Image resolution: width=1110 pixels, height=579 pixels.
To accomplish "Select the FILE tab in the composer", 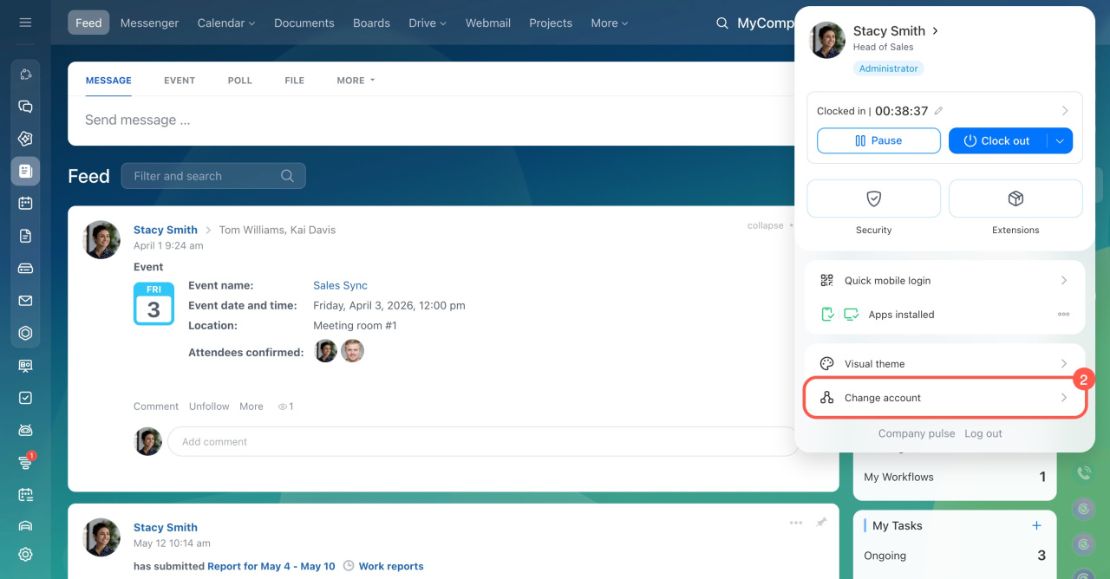I will click(x=294, y=81).
